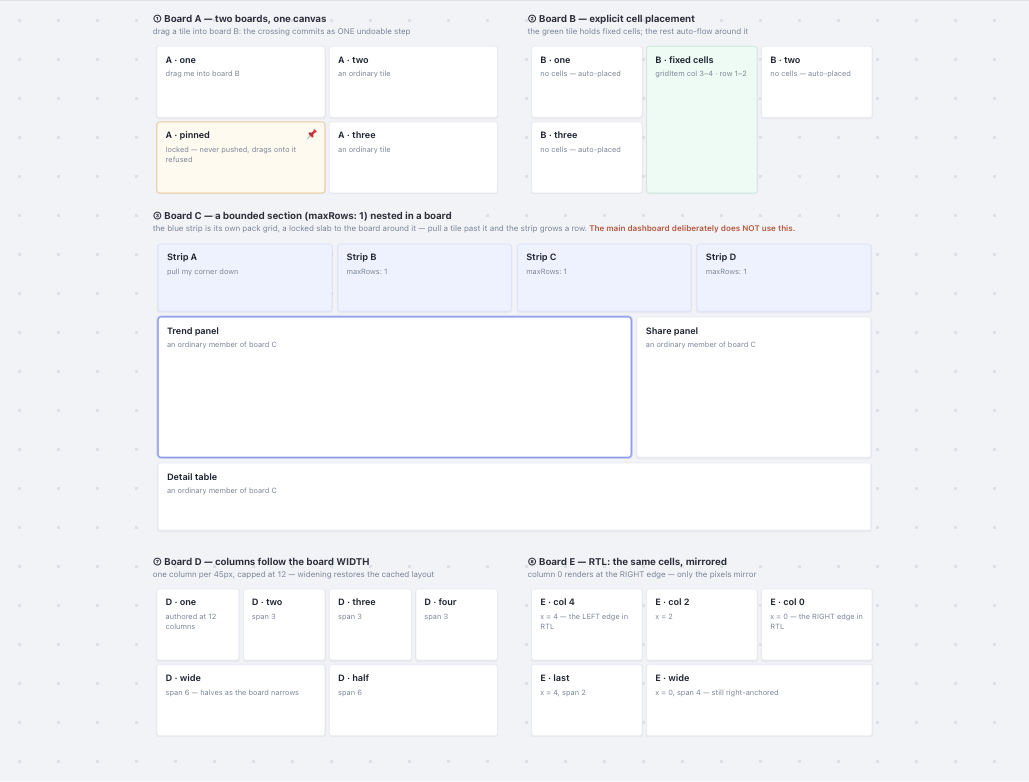Click the circled number icon beside Board B heading
Viewport: 1029px width, 782px height.
(532, 19)
